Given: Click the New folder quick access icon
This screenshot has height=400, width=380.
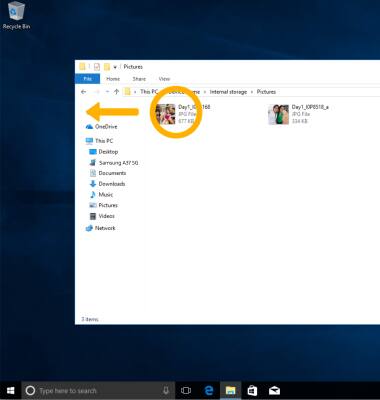Looking at the screenshot, I should [107, 67].
